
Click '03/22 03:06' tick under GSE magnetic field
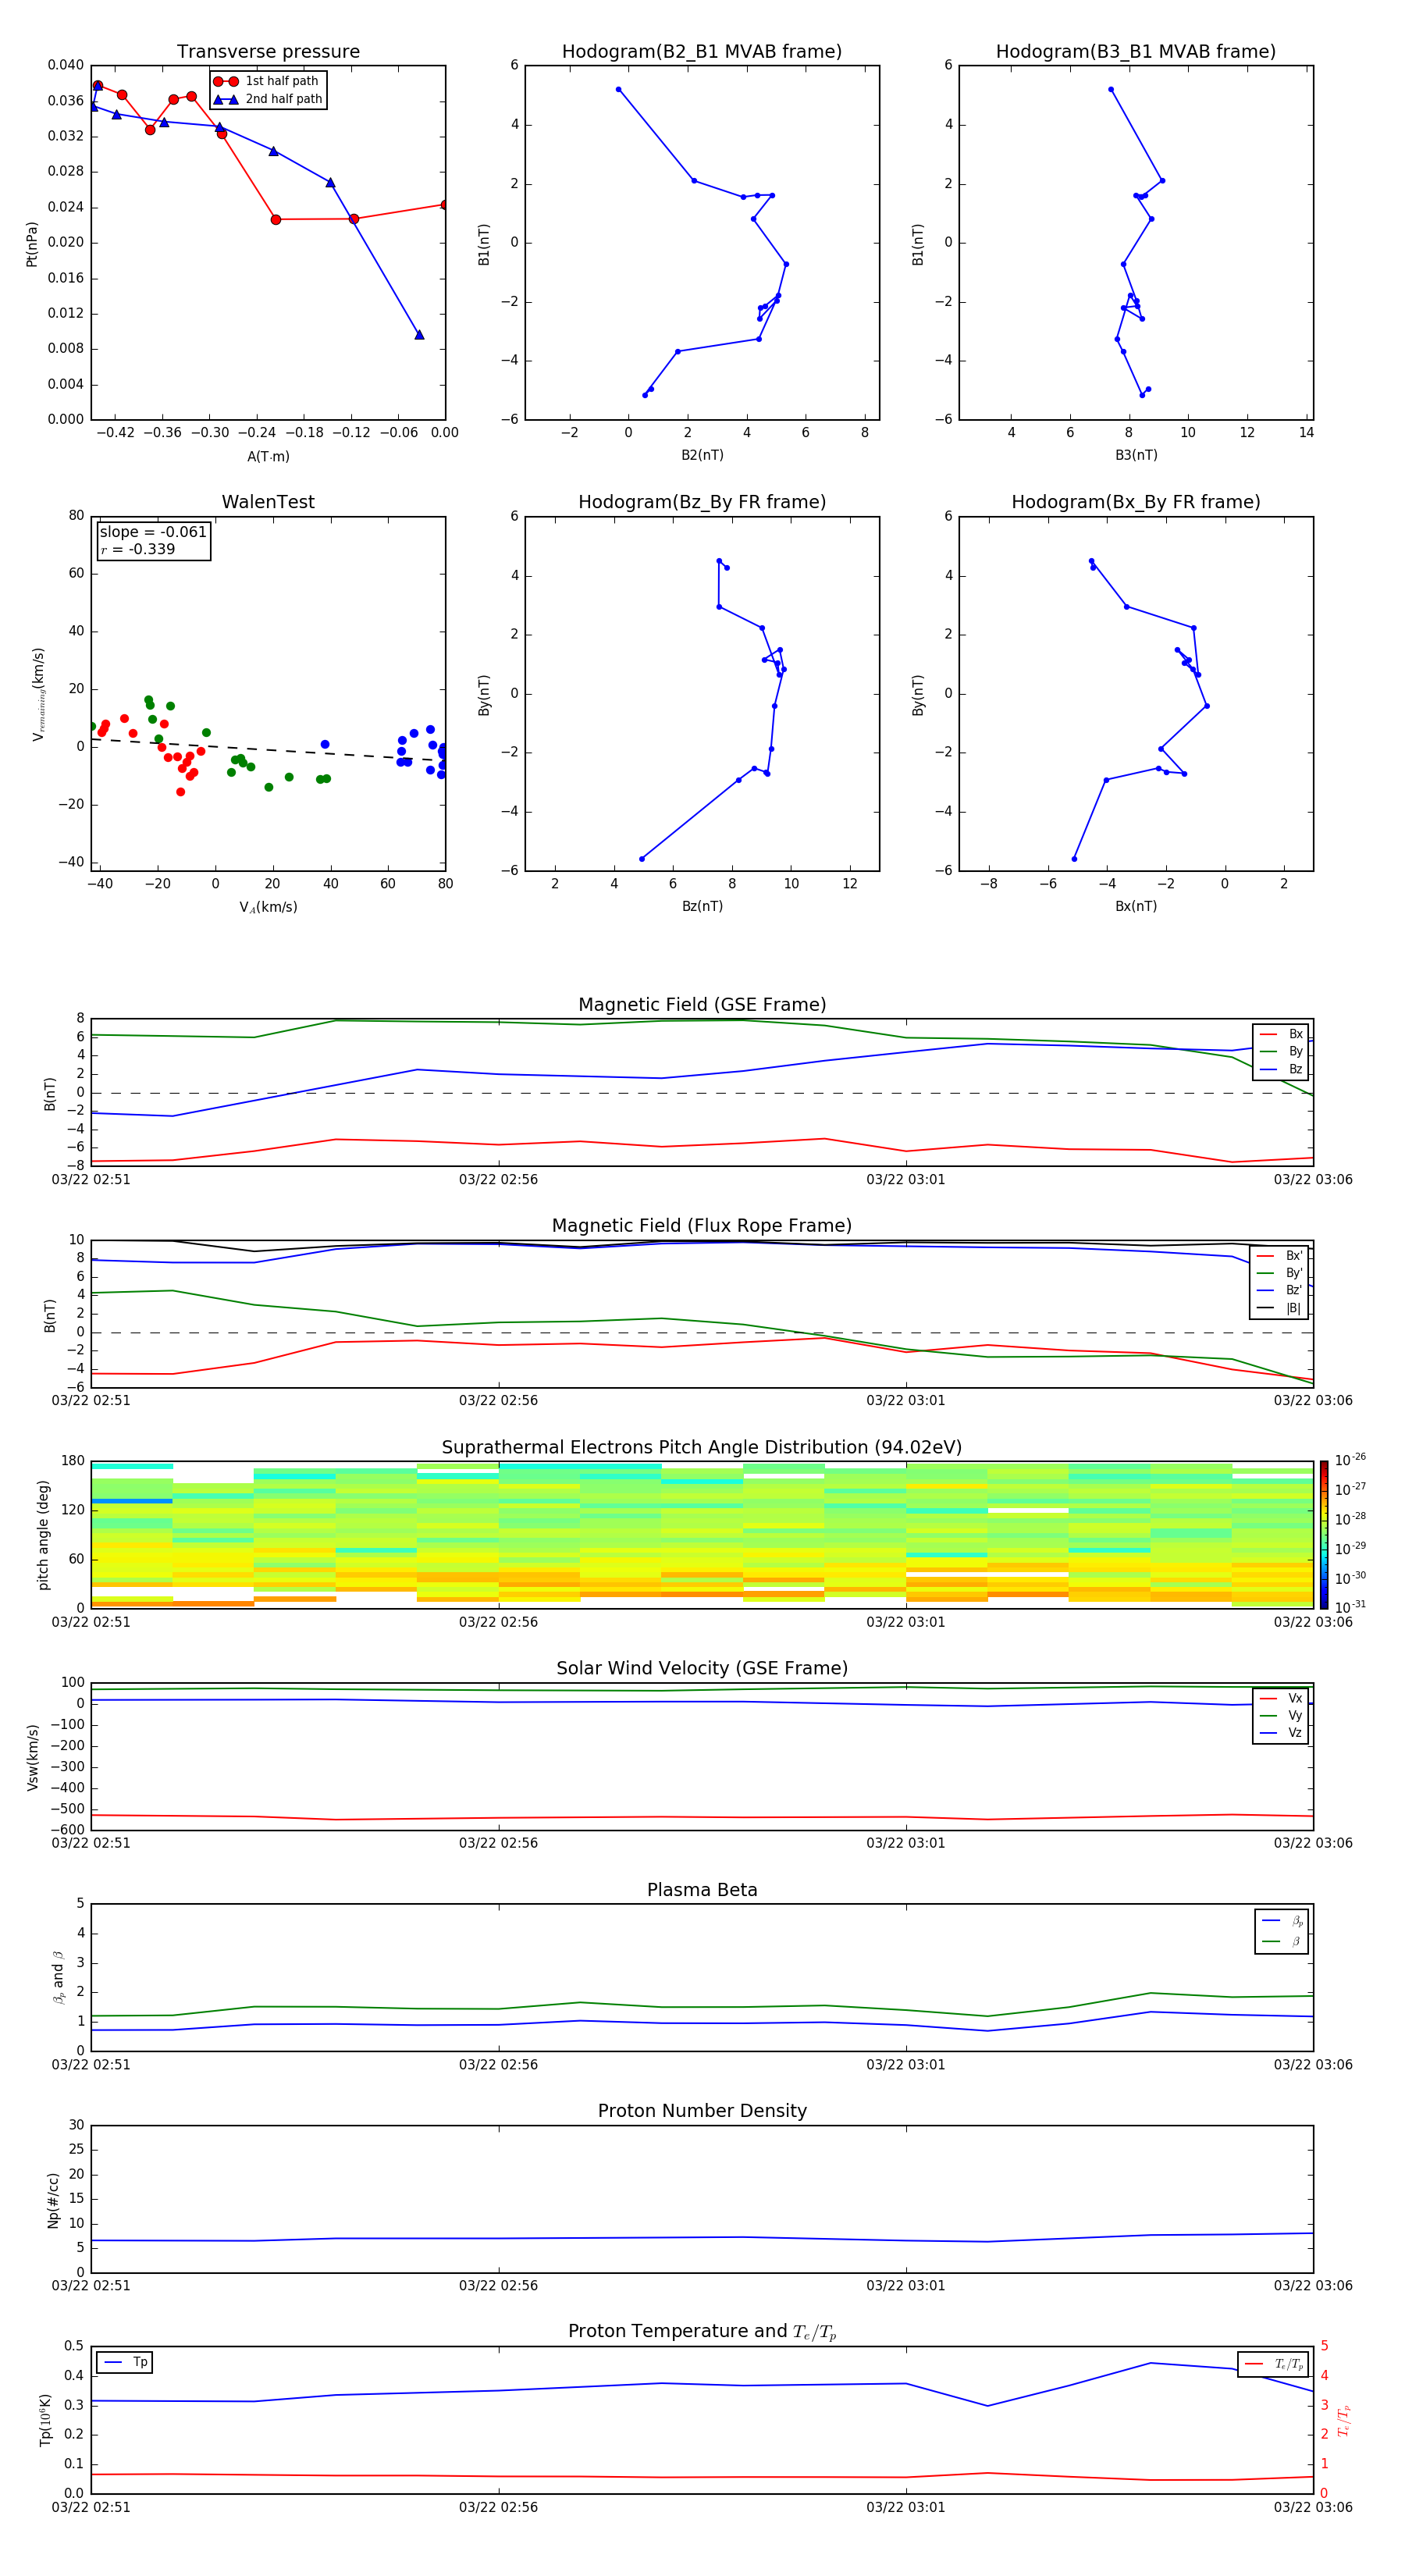click(x=1312, y=1180)
